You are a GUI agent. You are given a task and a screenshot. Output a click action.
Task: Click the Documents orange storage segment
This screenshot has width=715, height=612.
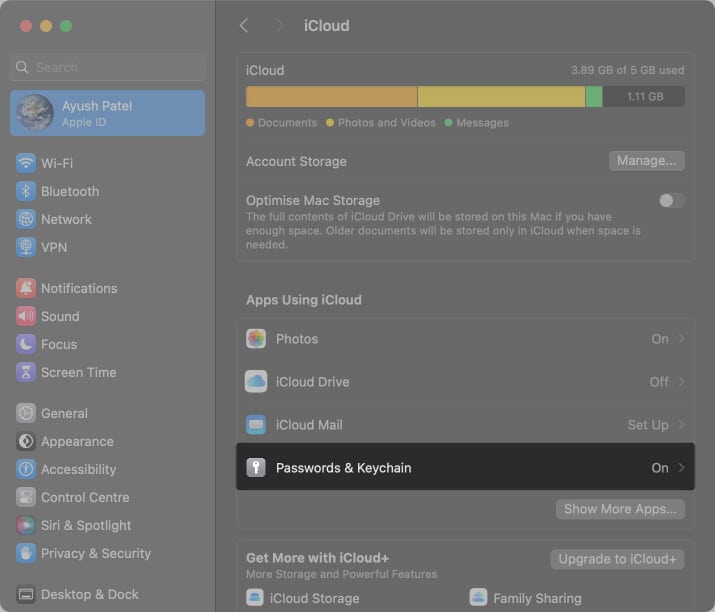click(x=332, y=97)
